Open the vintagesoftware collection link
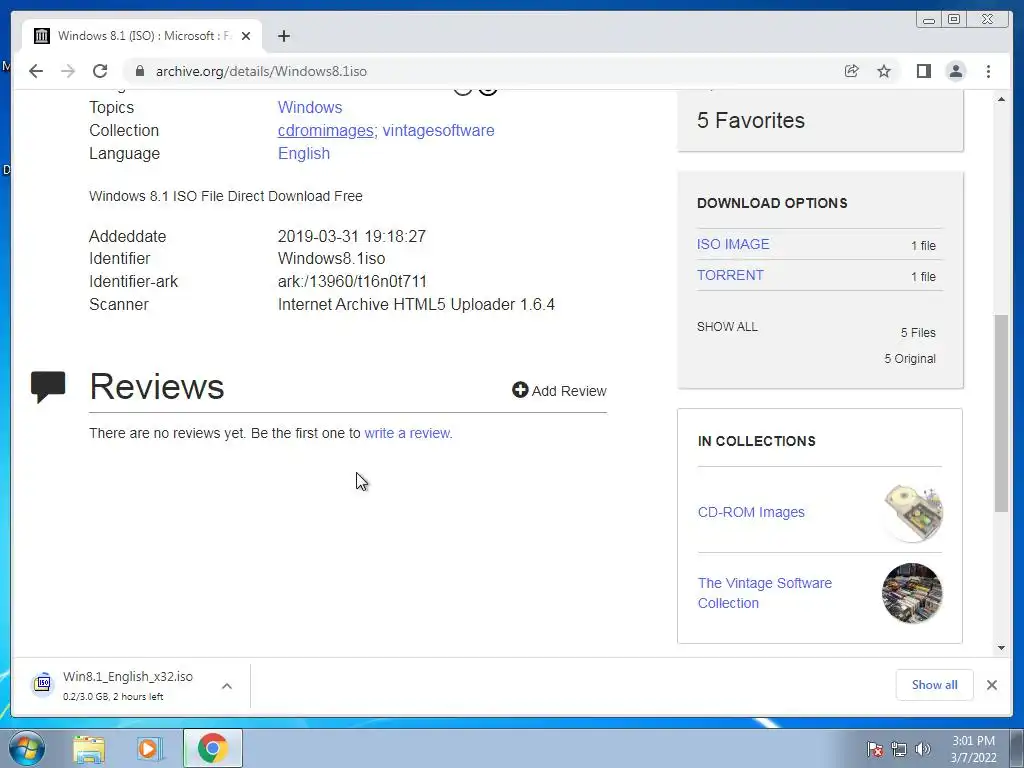This screenshot has height=768, width=1024. 438,131
